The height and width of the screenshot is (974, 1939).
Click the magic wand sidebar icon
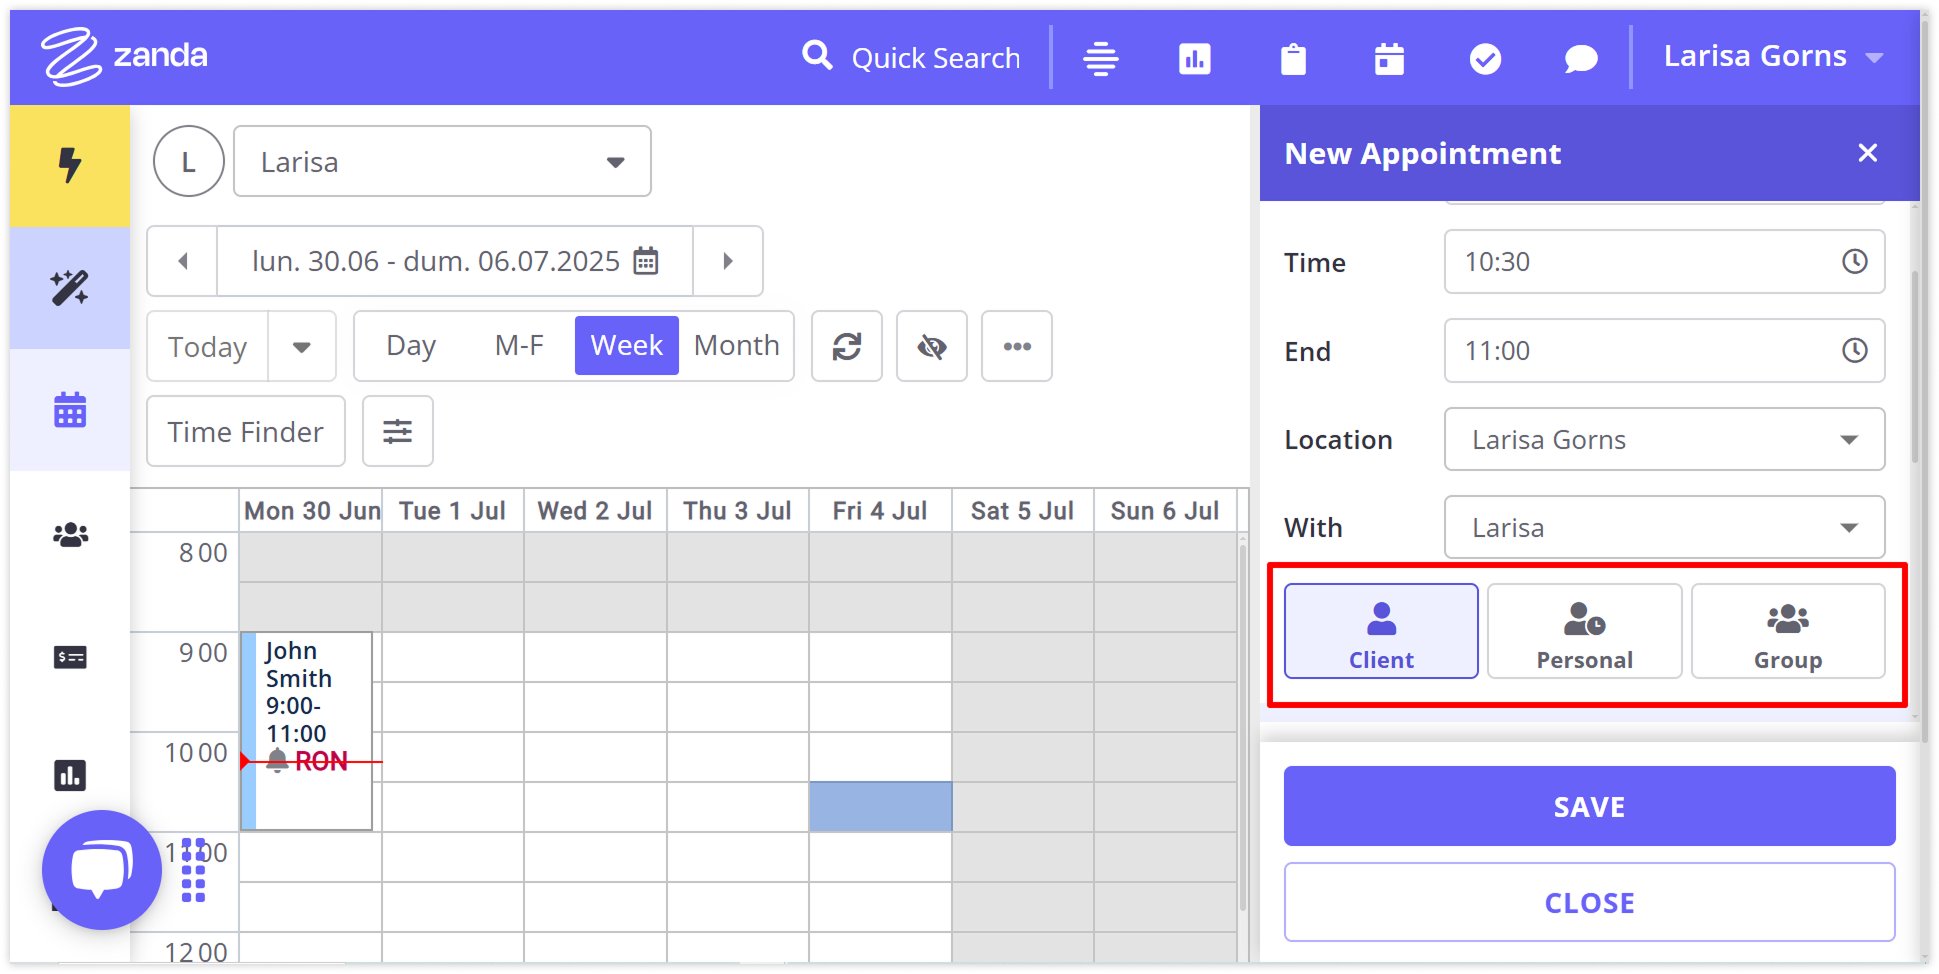[x=70, y=288]
